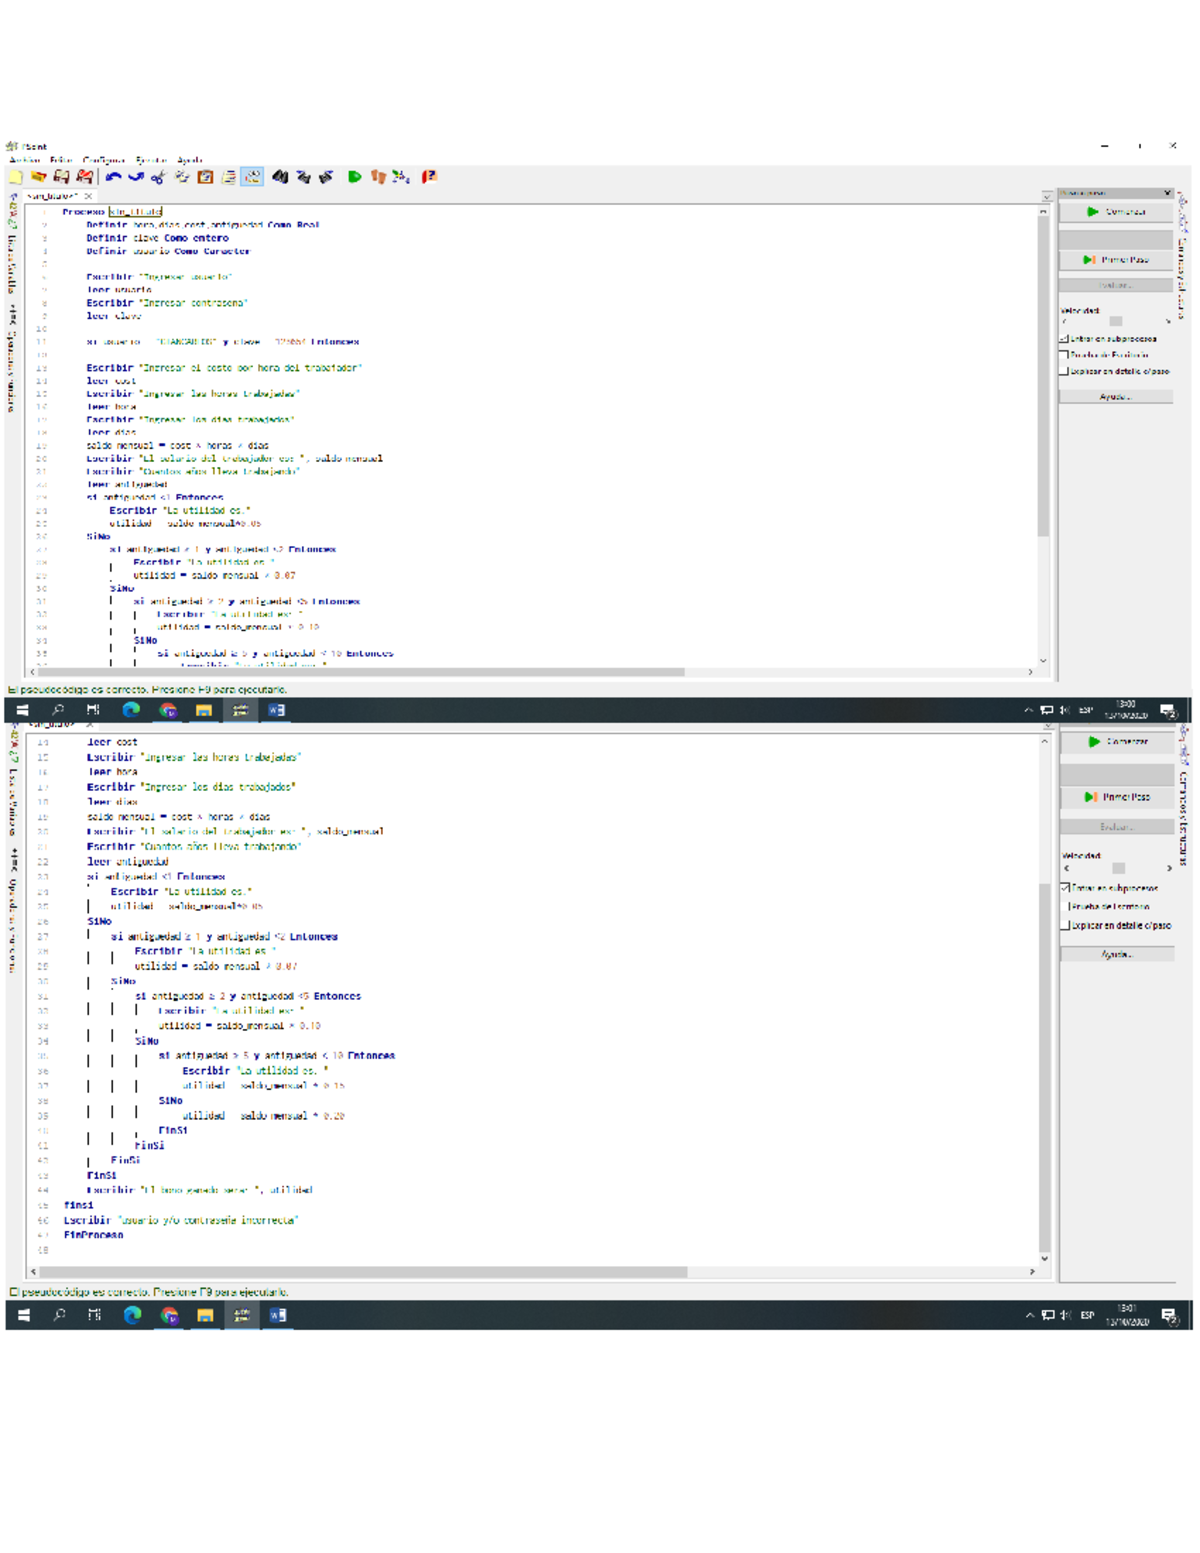Click the Open file folder icon
The image size is (1200, 1553).
38,177
